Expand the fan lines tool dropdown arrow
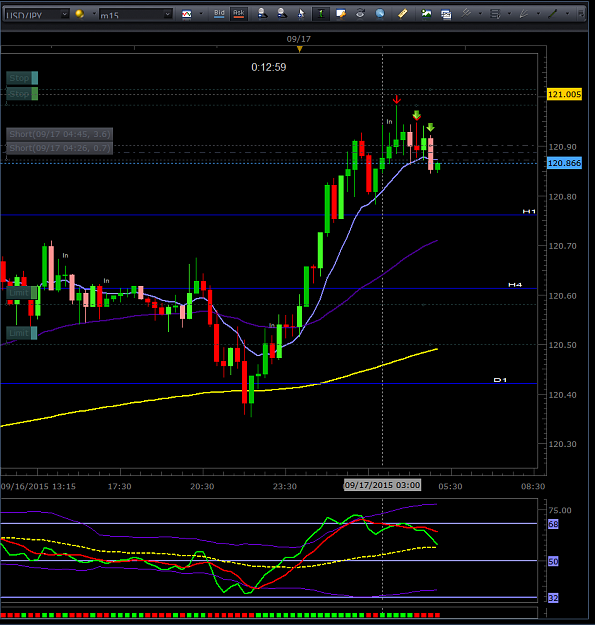The height and width of the screenshot is (625, 595). 538,14
